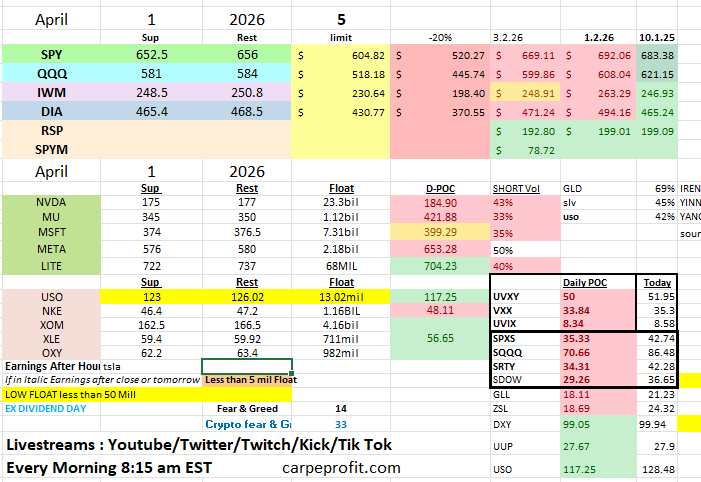Click the DIA ticker cell
Screen dimensions: 701x482
51,111
